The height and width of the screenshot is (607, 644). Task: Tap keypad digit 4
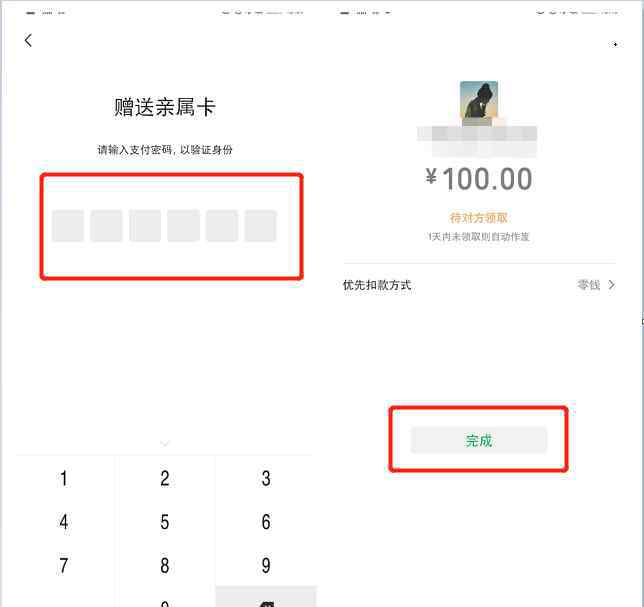pos(64,522)
